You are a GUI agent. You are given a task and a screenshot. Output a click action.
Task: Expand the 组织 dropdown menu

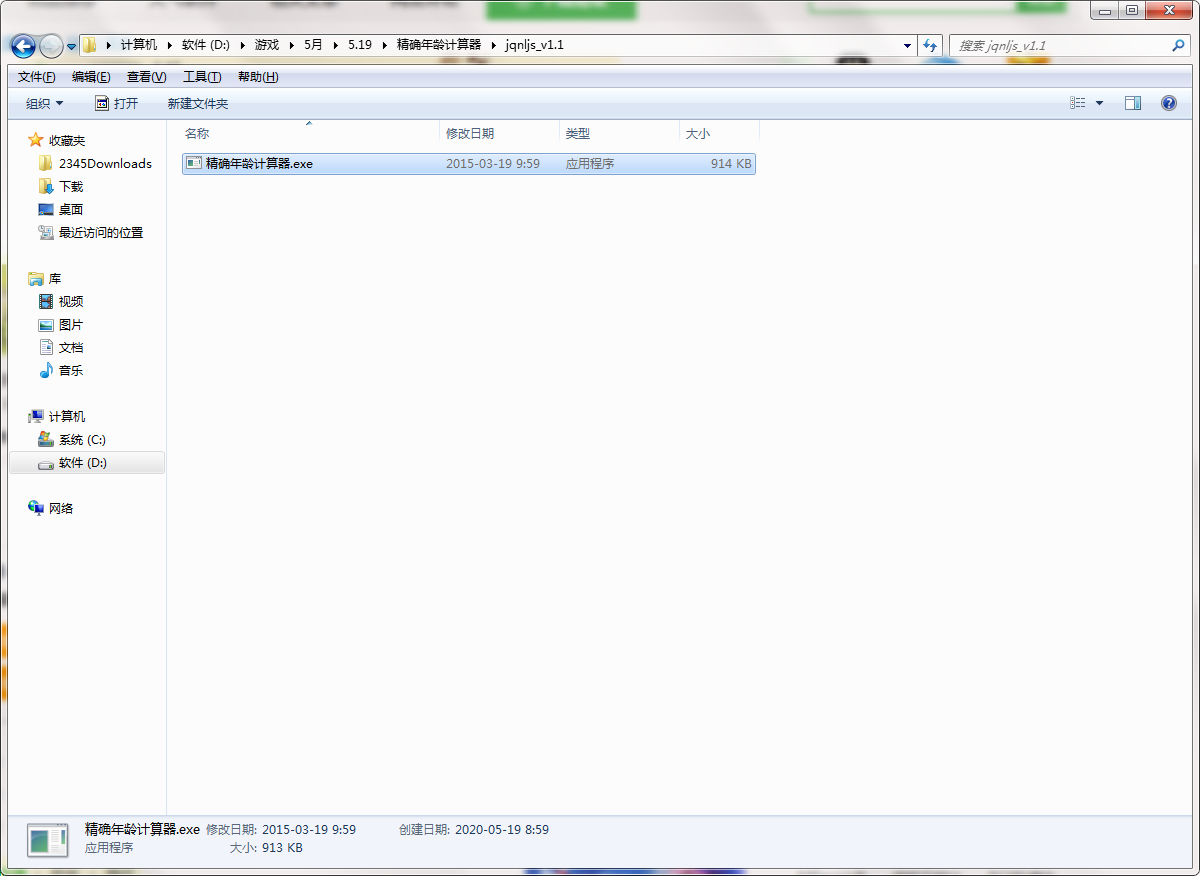tap(44, 104)
